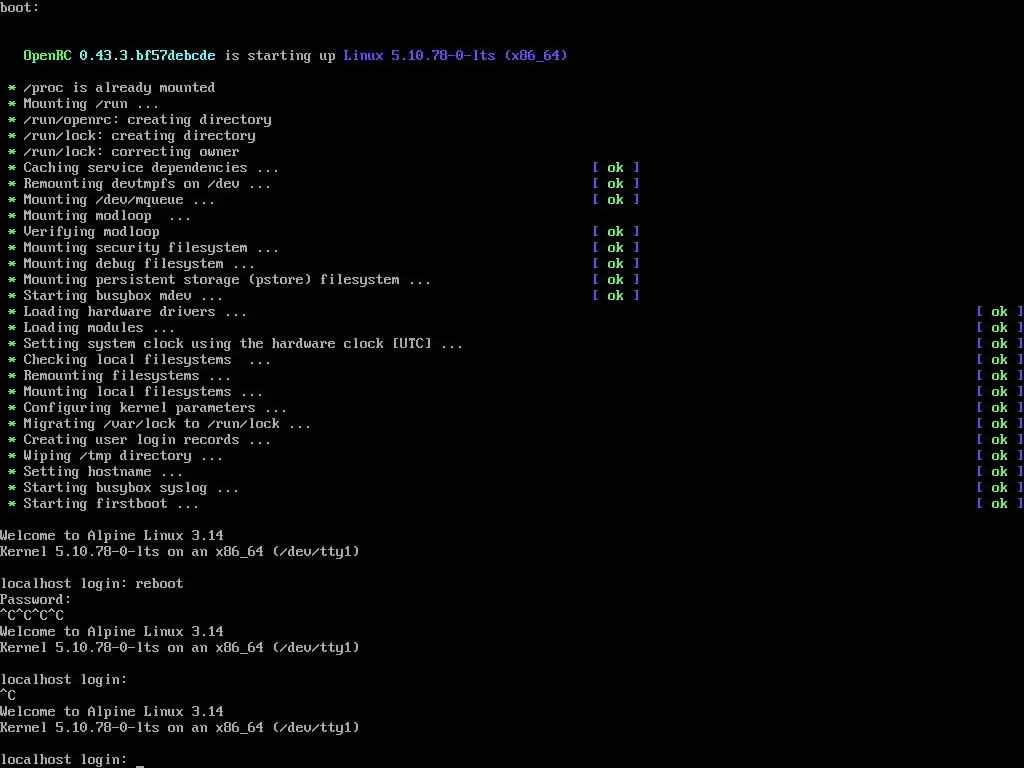Click "Caching service dependencies" line
The image size is (1024, 768).
pyautogui.click(x=151, y=168)
